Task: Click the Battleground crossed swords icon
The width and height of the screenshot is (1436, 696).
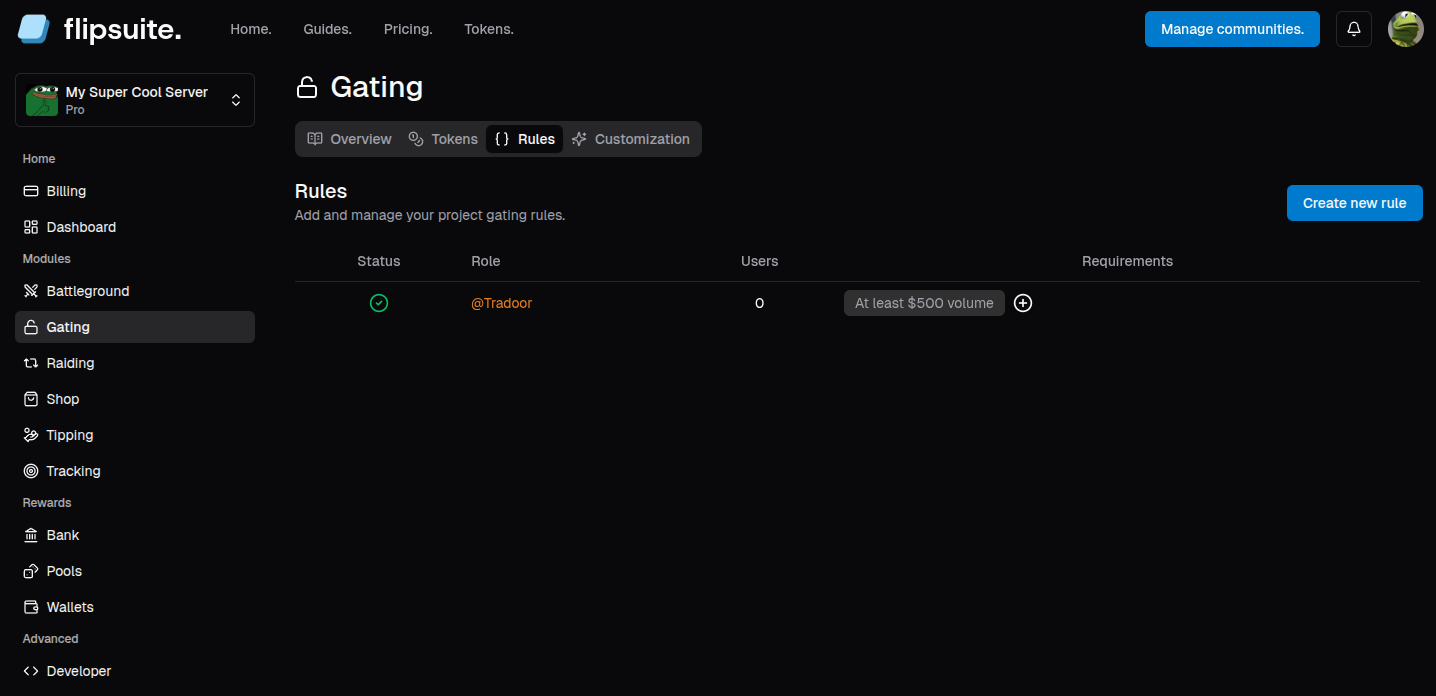Action: (x=31, y=291)
